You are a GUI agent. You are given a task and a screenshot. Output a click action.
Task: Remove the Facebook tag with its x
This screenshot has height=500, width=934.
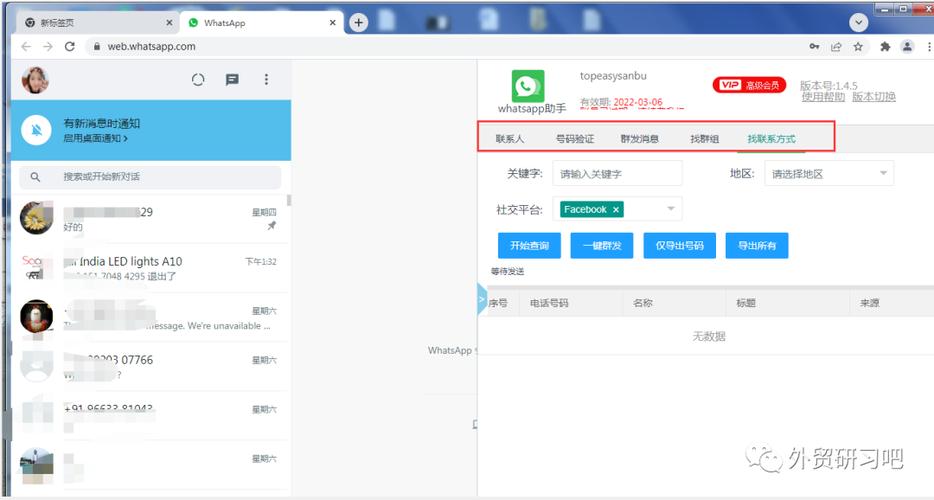616,210
